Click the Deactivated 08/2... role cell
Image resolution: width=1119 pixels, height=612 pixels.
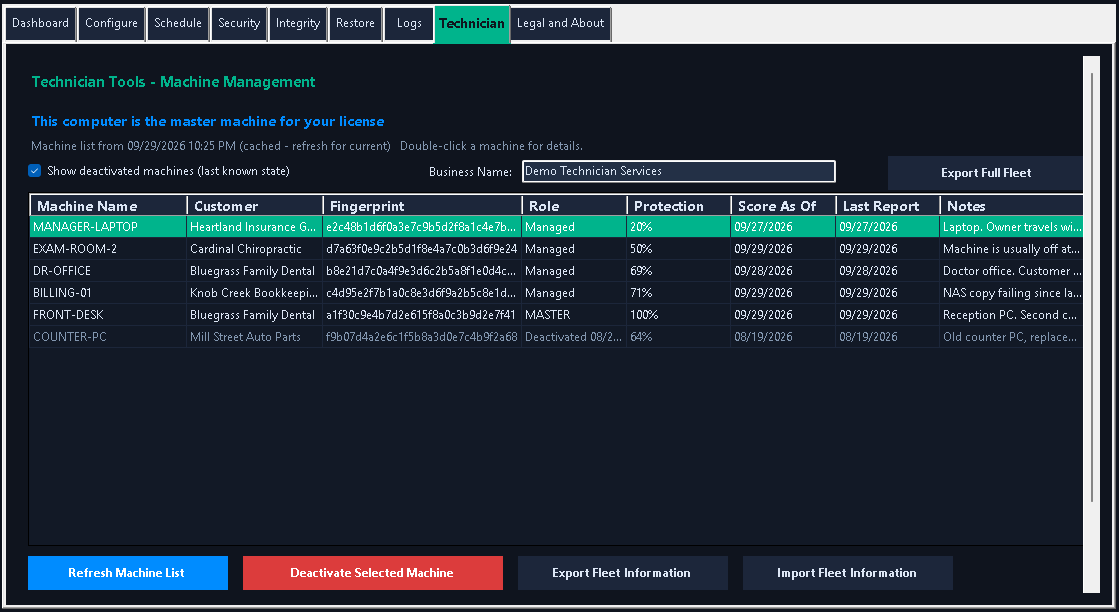coord(574,337)
